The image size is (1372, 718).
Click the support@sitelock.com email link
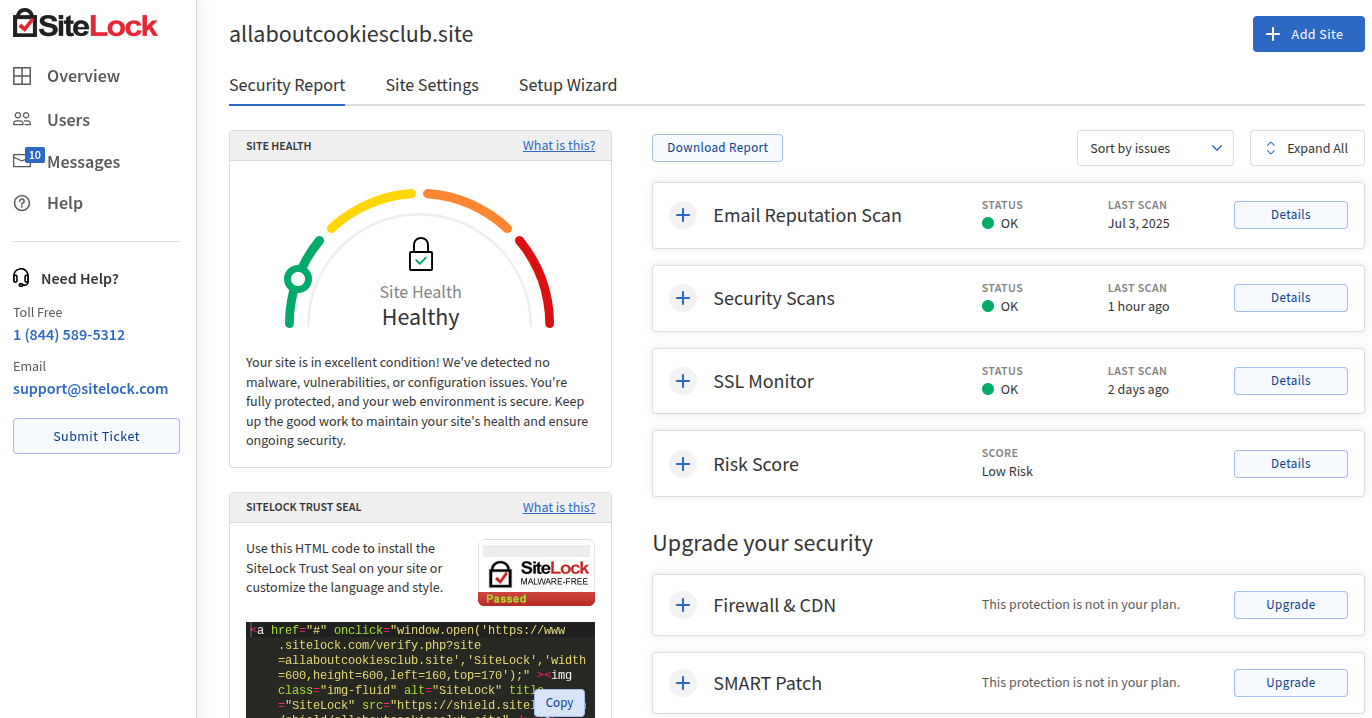tap(90, 389)
